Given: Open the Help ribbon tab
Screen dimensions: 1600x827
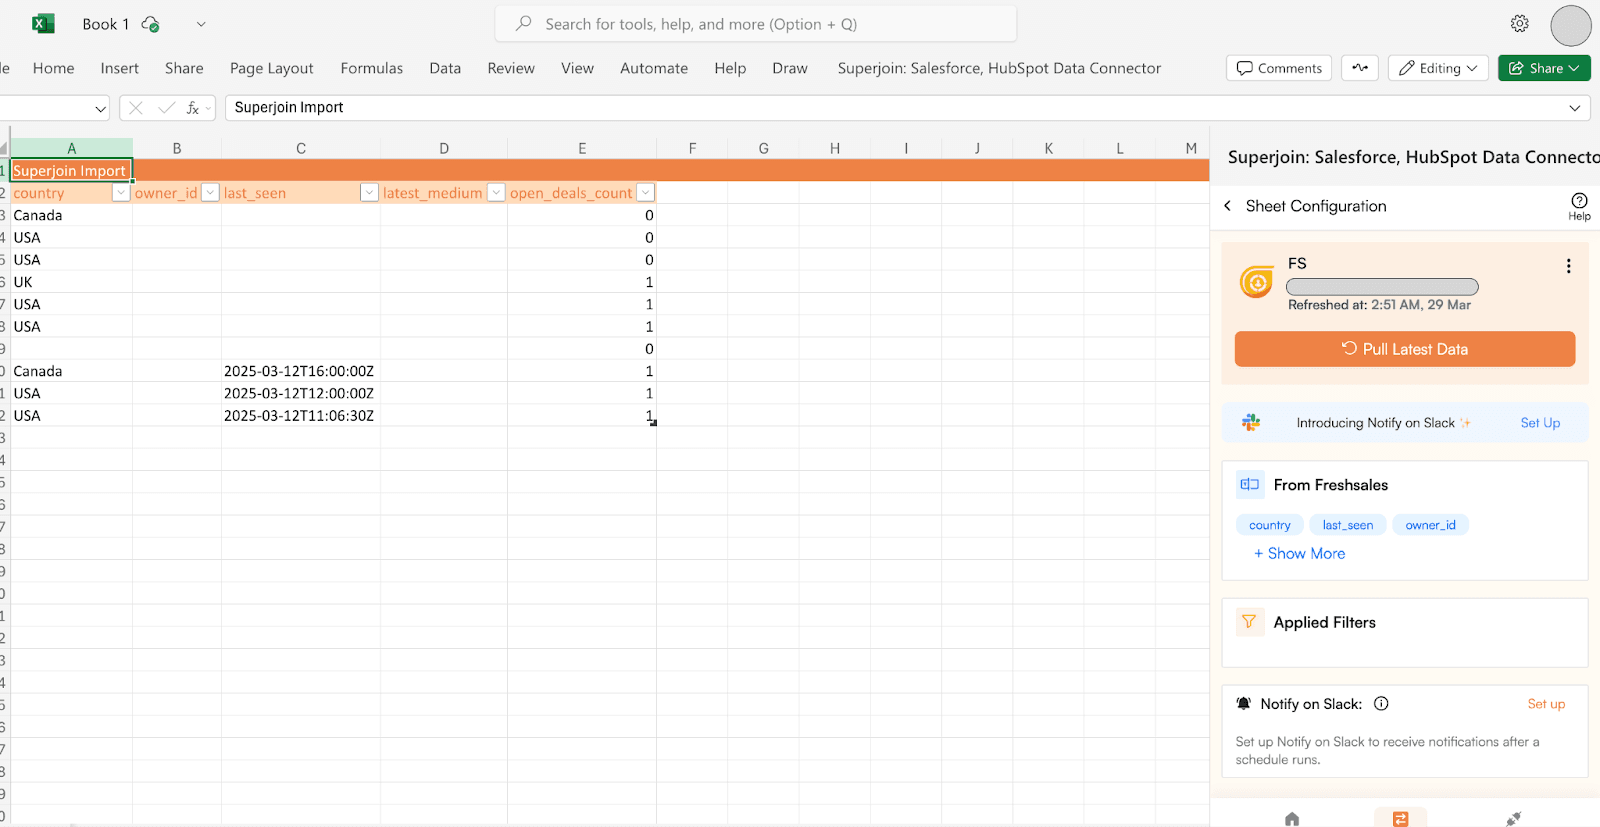Looking at the screenshot, I should (730, 68).
